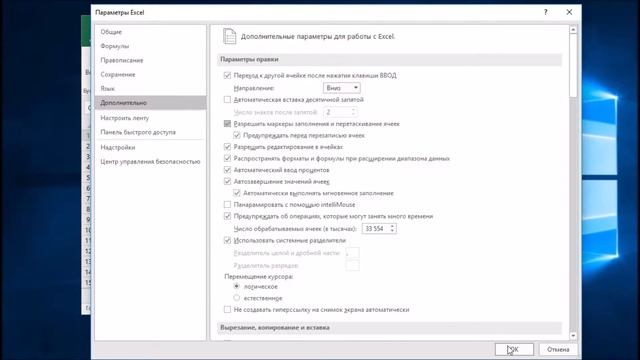
Task: Click the stepper arrows of the 33 554 field
Action: coord(392,229)
